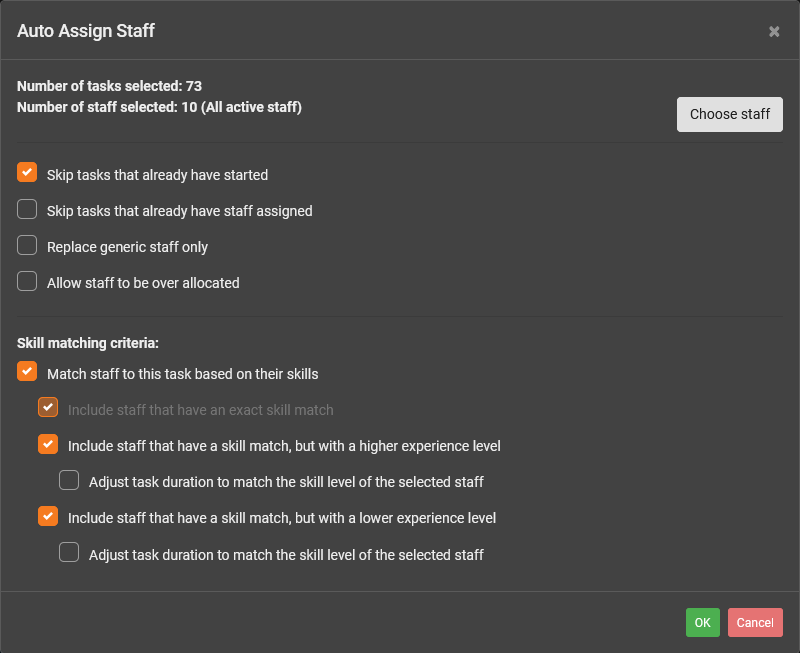Click "Skip tasks that already have staff assigned" label
Image resolution: width=800 pixels, height=653 pixels.
pyautogui.click(x=179, y=211)
